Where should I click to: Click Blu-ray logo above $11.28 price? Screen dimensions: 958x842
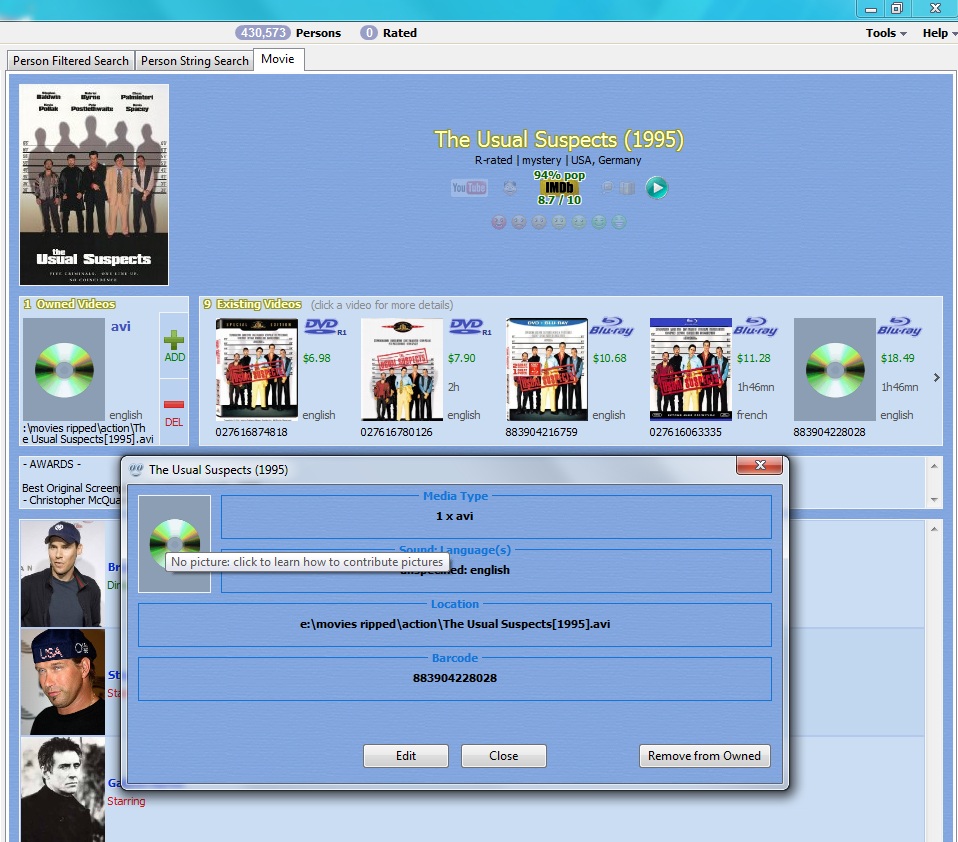click(756, 326)
